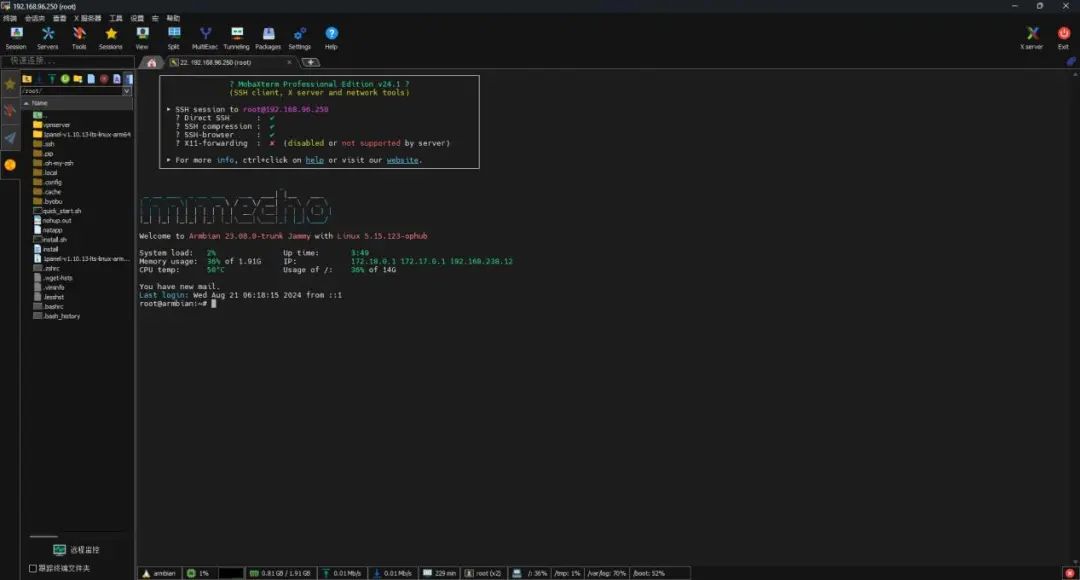The image size is (1080, 580).
Task: Select the orange Sftp sidebar tab
Action: 10,165
